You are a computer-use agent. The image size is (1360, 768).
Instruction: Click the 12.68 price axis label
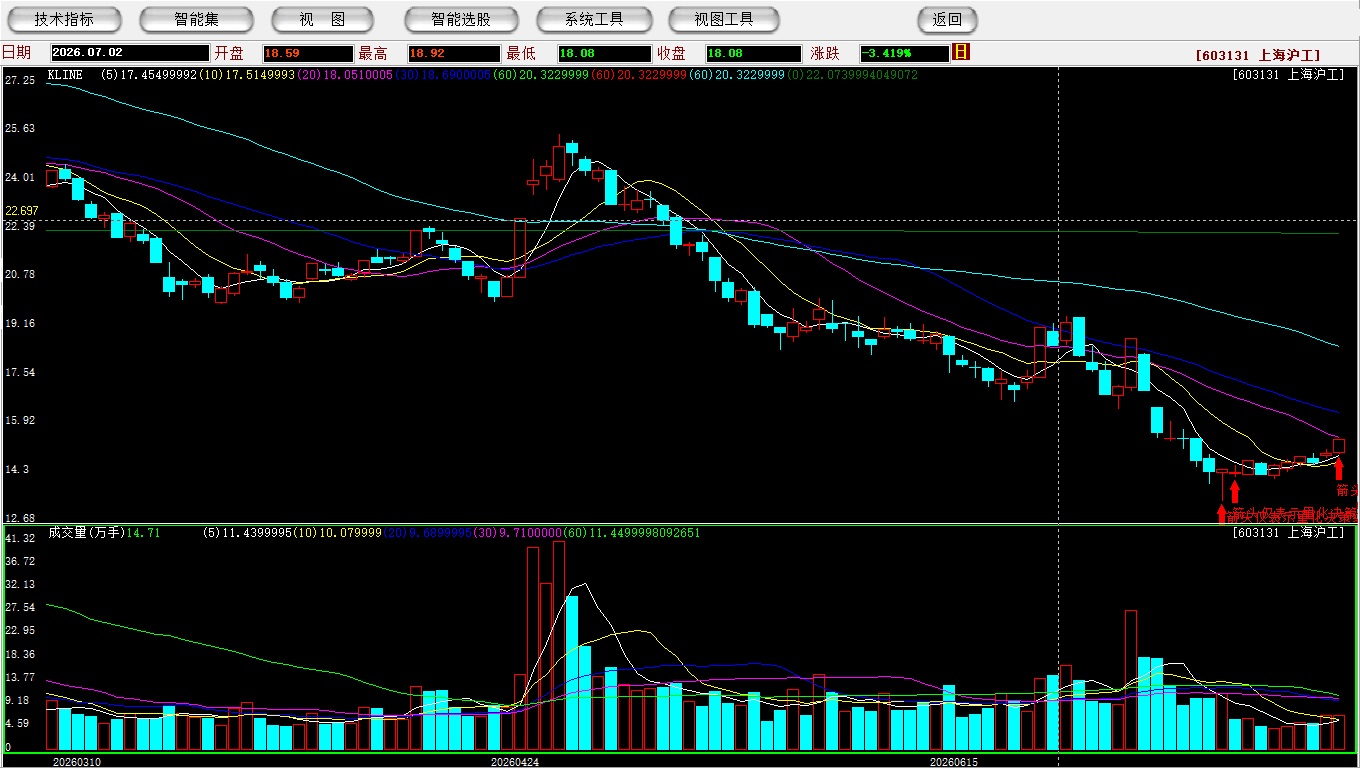point(20,518)
